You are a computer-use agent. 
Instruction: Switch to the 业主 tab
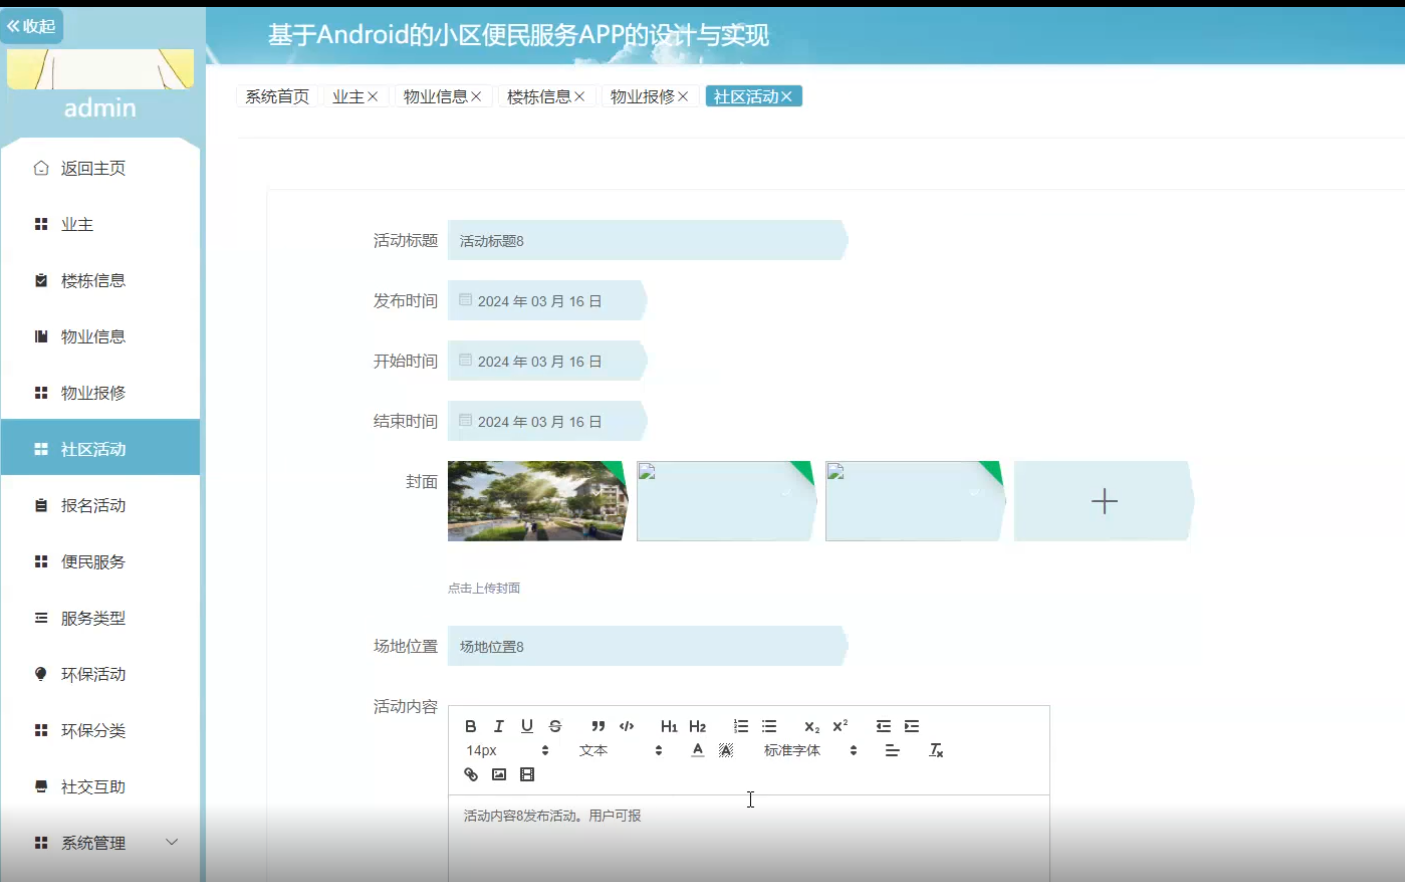tap(348, 96)
